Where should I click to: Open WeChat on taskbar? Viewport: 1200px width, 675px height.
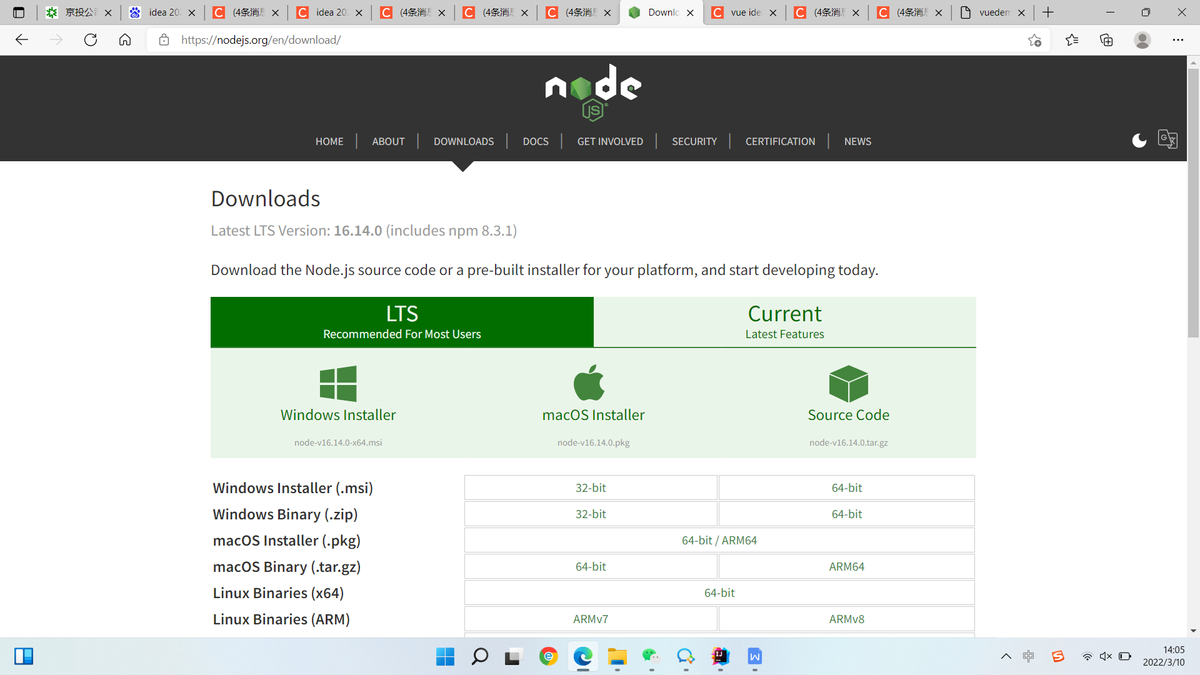coord(651,656)
